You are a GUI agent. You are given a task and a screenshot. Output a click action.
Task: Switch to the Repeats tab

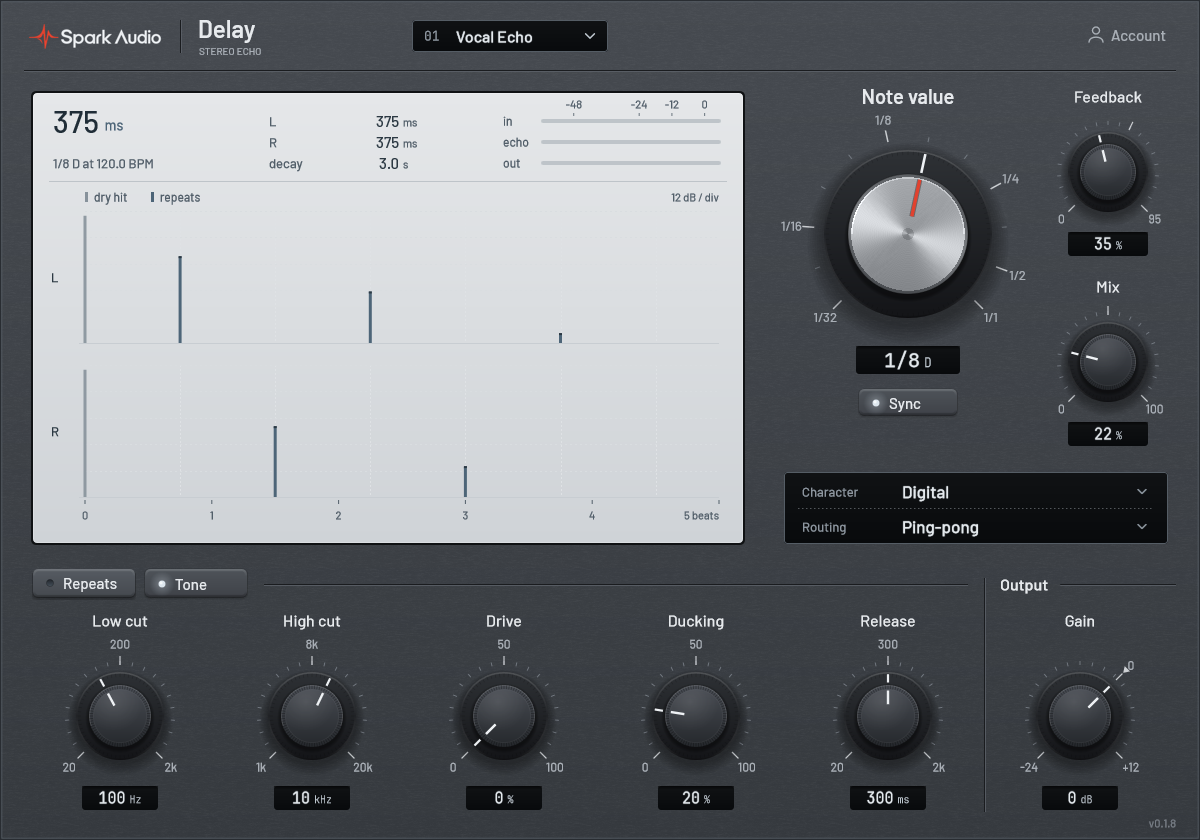(x=84, y=584)
